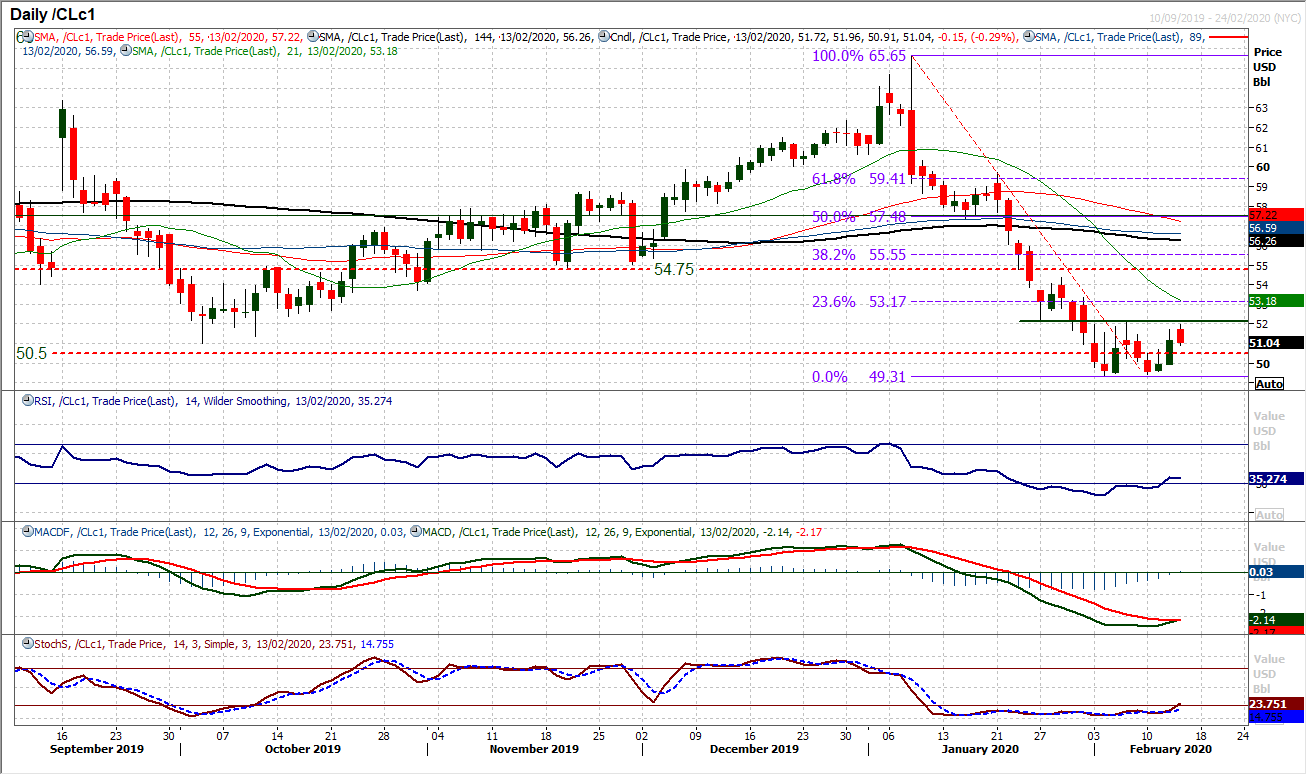Click the November 2019 time axis label

pos(535,749)
